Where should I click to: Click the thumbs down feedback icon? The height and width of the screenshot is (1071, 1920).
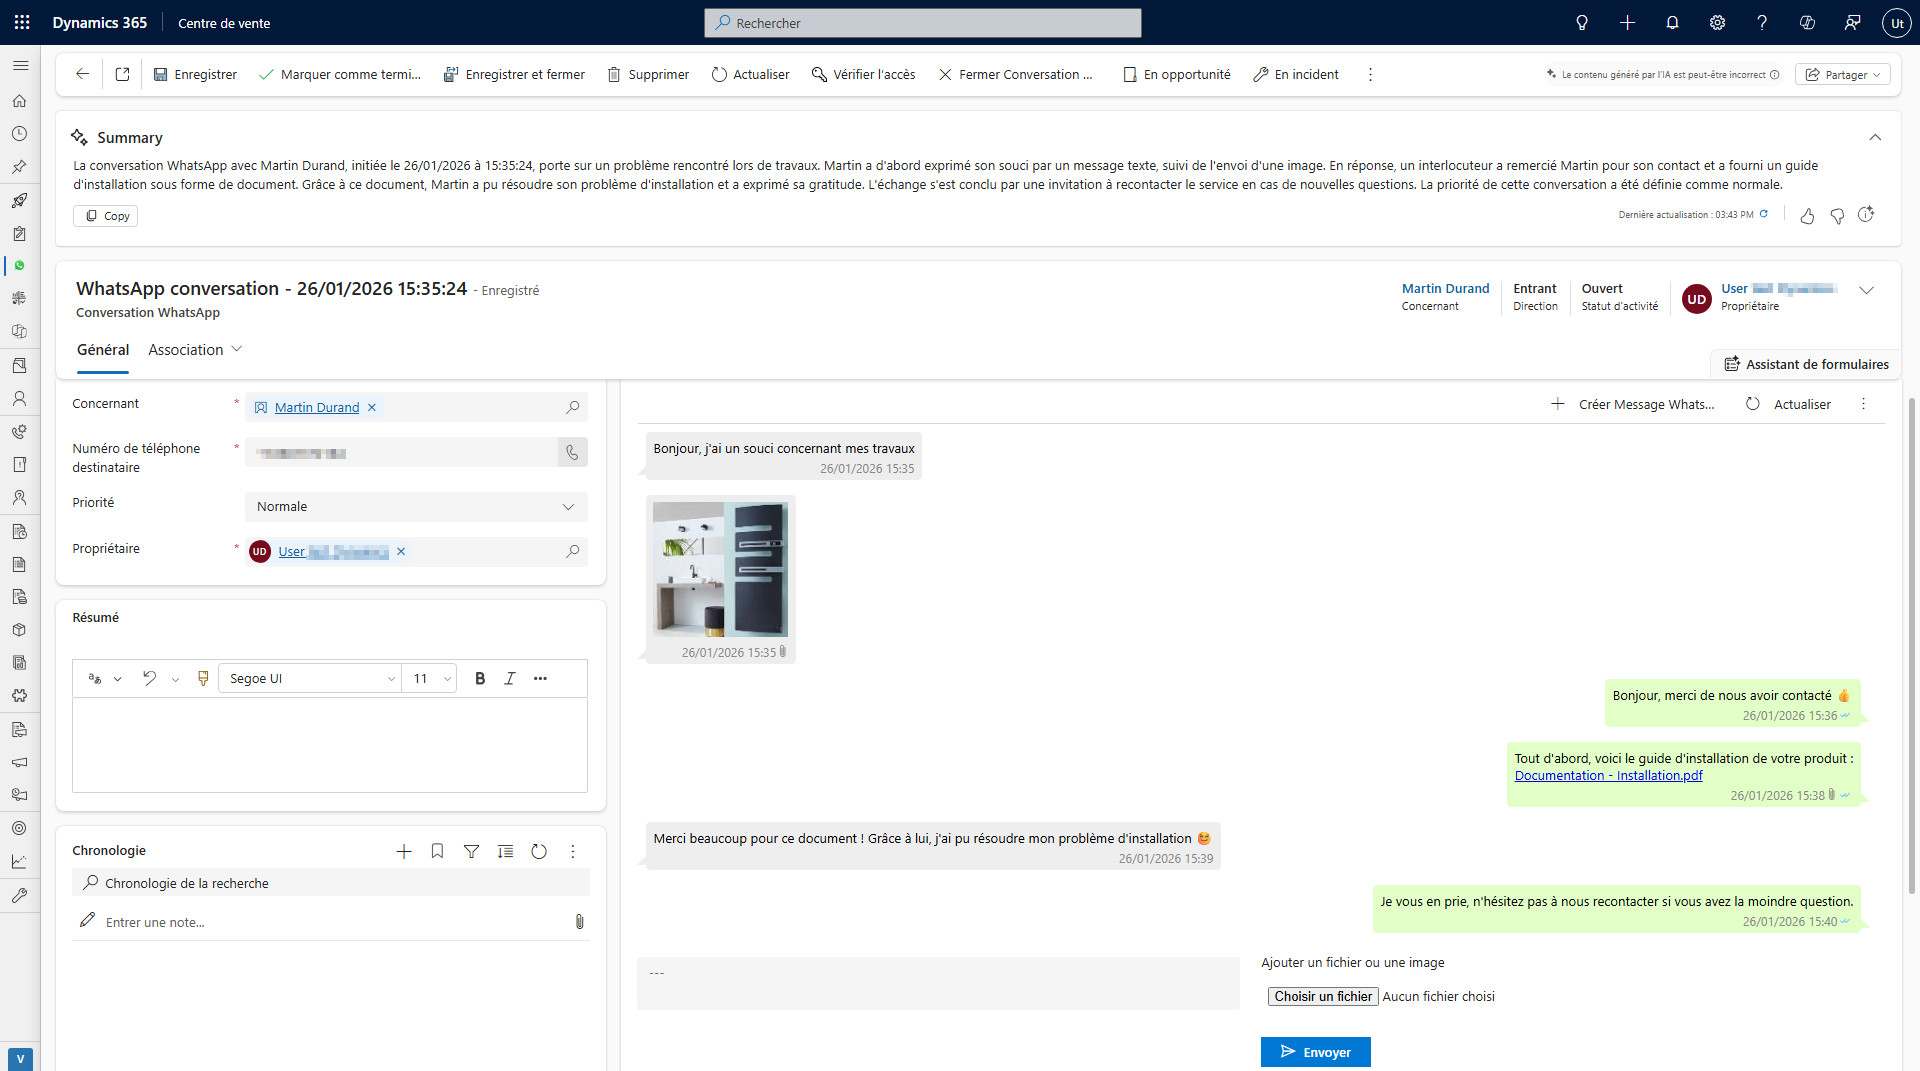tap(1837, 216)
